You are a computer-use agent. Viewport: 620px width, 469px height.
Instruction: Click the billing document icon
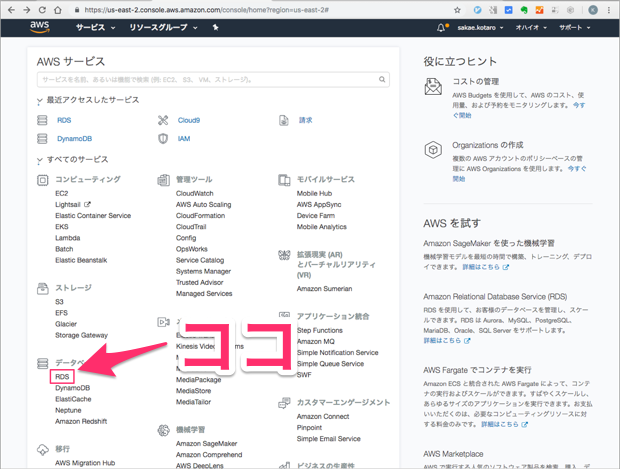click(x=284, y=120)
